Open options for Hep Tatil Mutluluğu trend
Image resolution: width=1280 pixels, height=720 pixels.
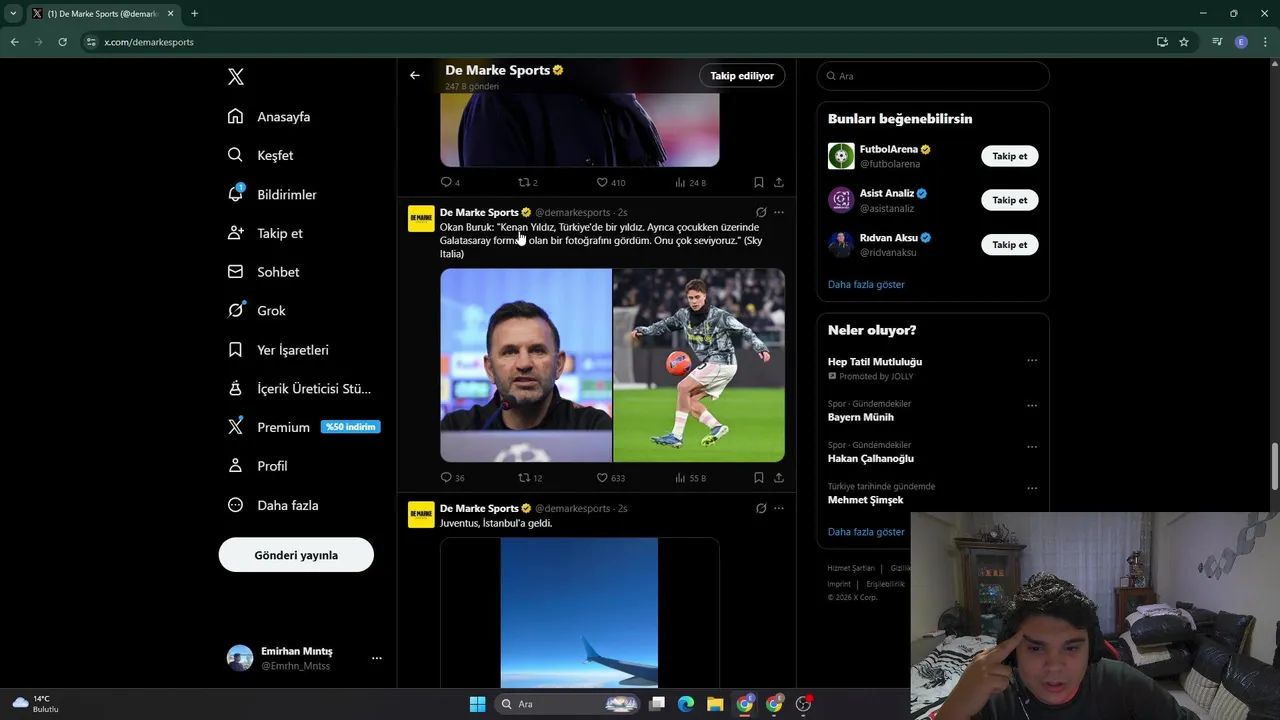(x=1032, y=361)
